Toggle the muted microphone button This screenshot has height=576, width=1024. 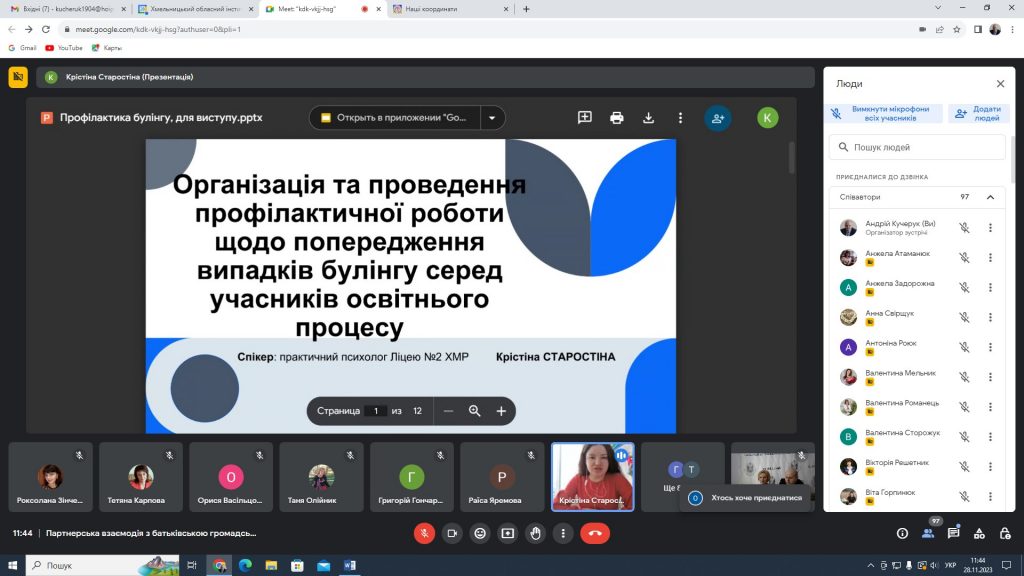424,534
